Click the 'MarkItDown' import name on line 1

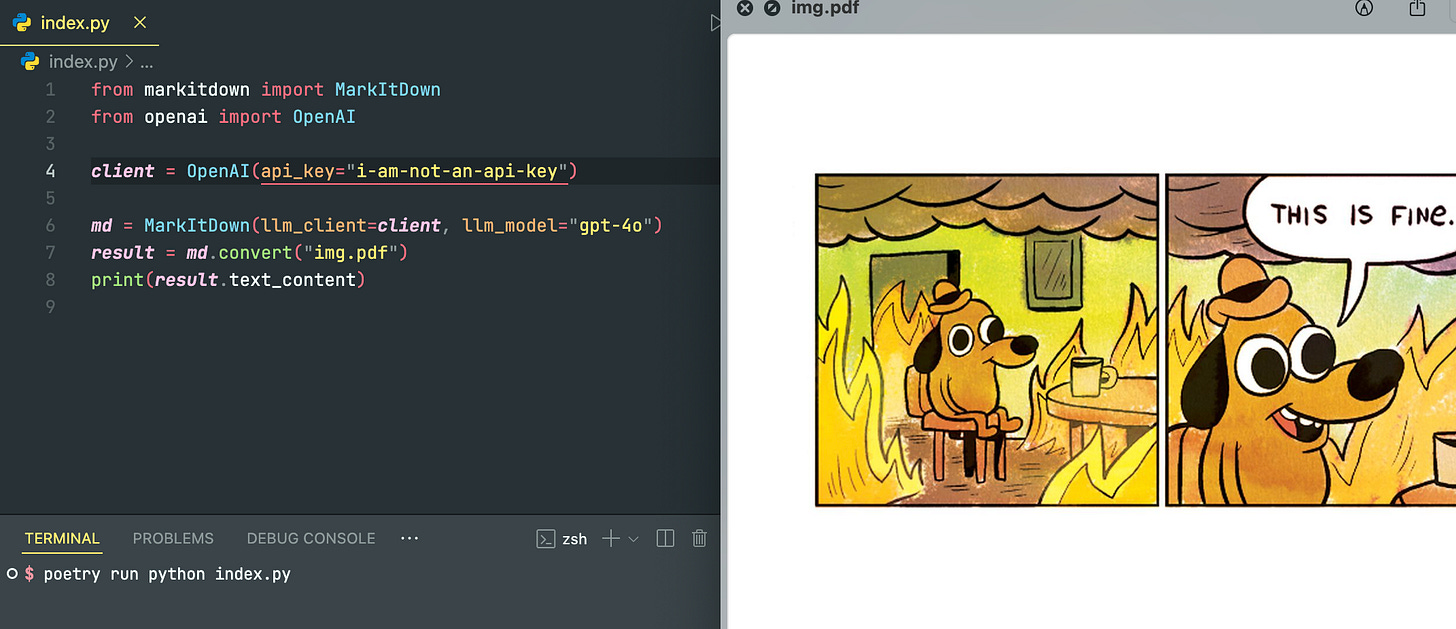point(388,90)
